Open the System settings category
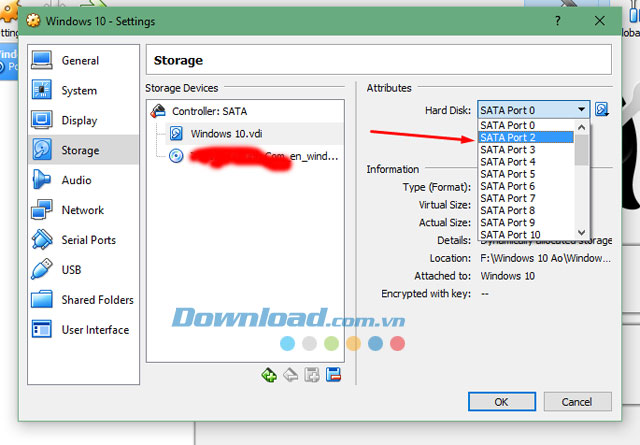 tap(84, 90)
